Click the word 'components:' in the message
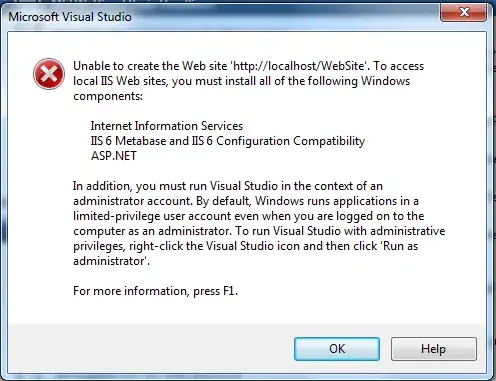The height and width of the screenshot is (381, 496). (108, 96)
